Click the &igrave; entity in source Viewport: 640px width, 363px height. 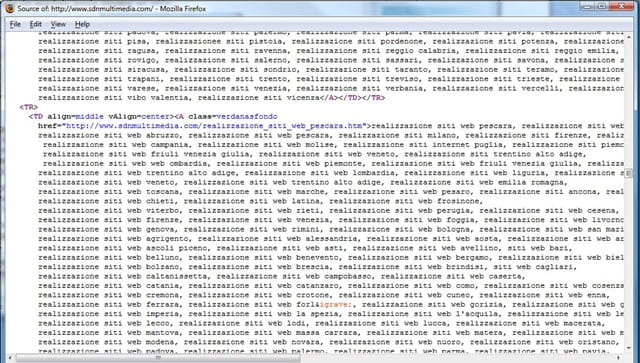click(336, 304)
